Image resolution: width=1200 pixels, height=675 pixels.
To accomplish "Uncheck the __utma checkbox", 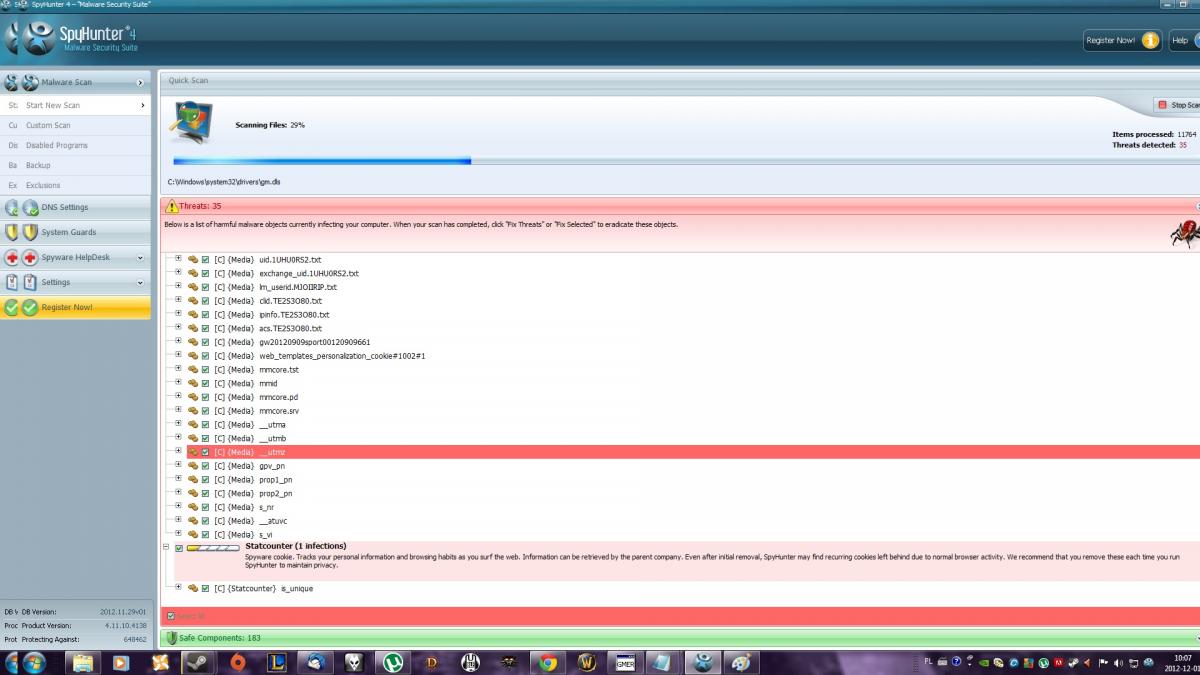I will tap(206, 425).
